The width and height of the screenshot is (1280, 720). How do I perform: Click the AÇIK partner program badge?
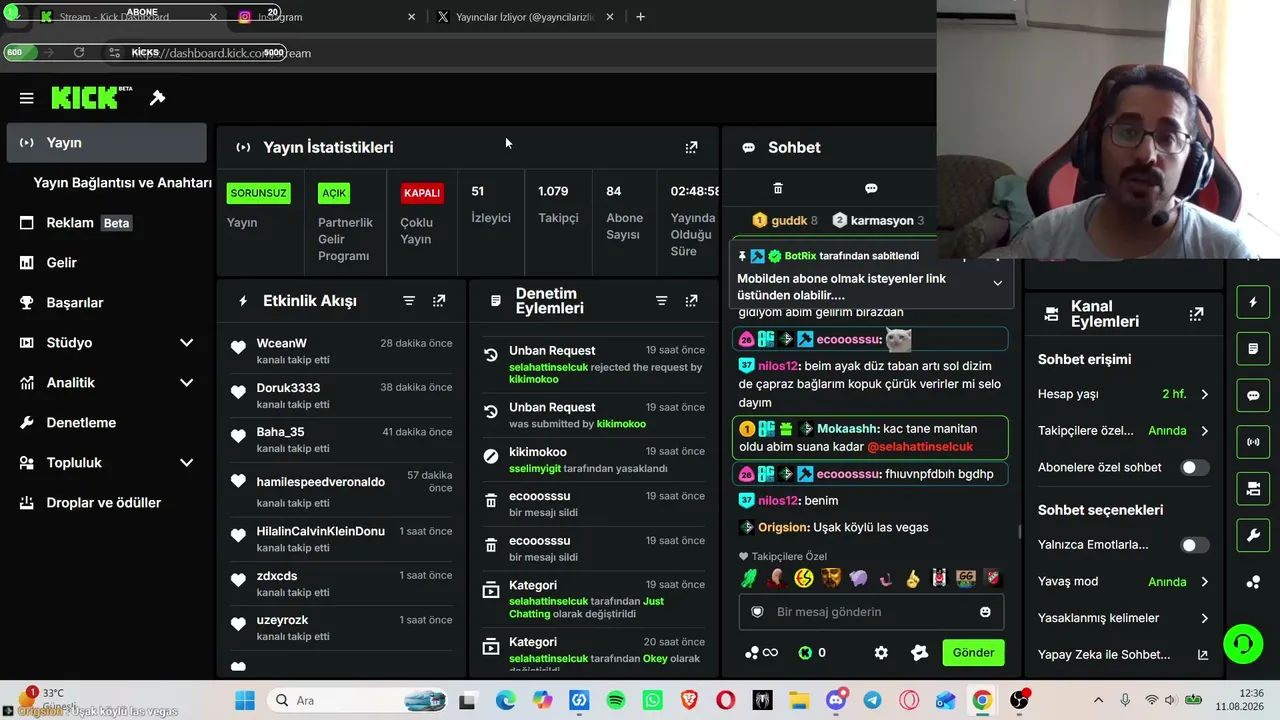point(334,193)
